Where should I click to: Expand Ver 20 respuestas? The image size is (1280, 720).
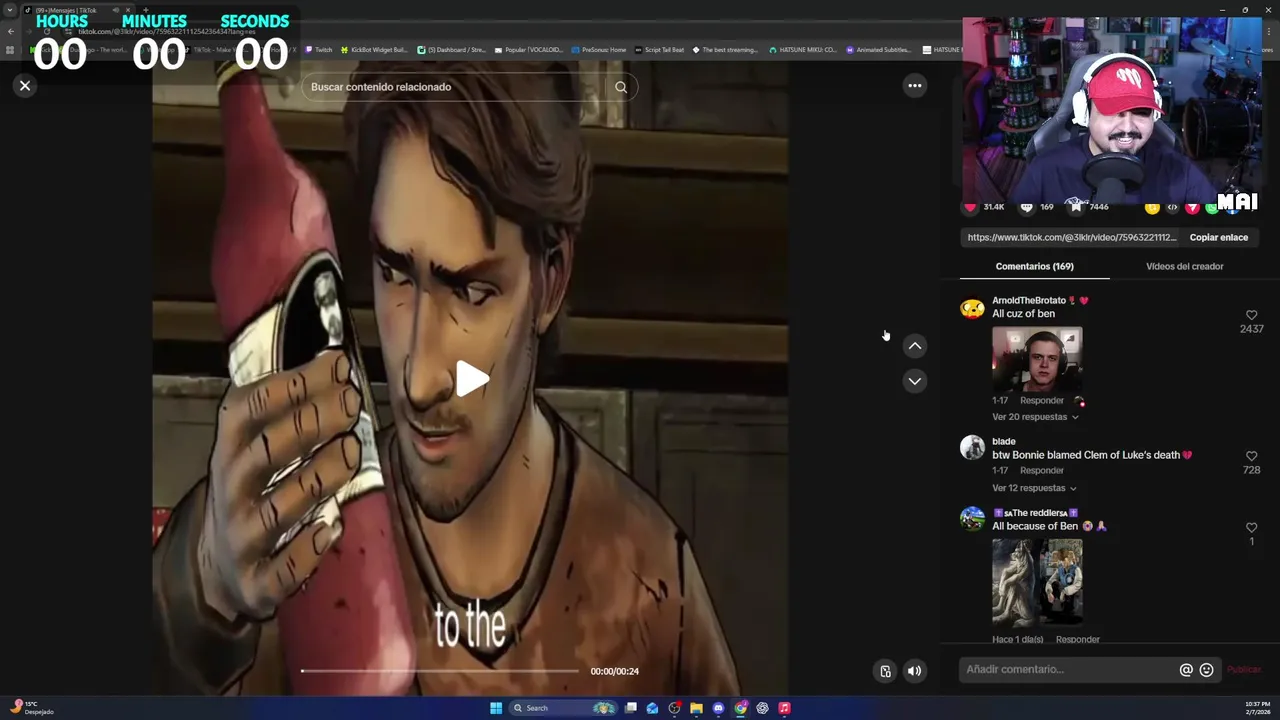pos(1035,417)
